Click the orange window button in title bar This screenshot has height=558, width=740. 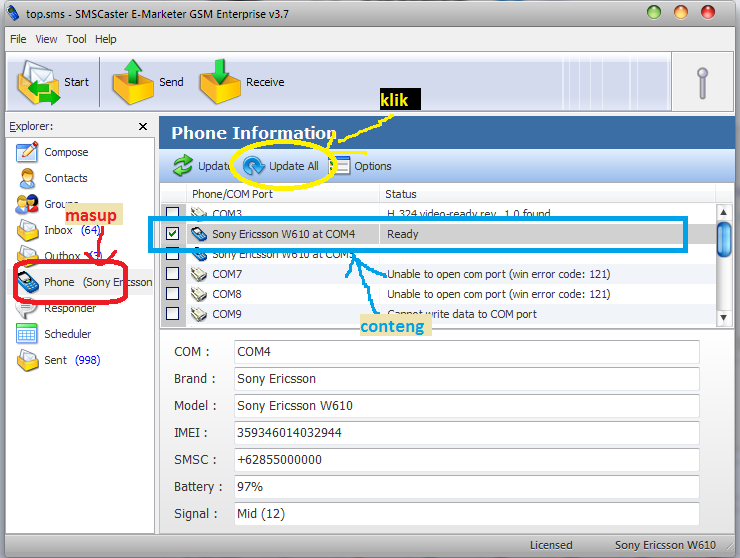(x=681, y=12)
